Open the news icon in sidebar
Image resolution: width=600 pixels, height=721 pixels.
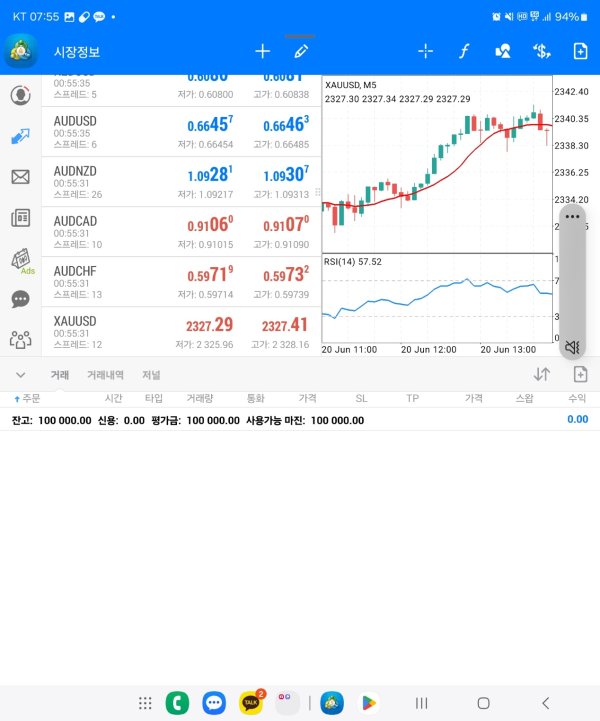tap(20, 217)
